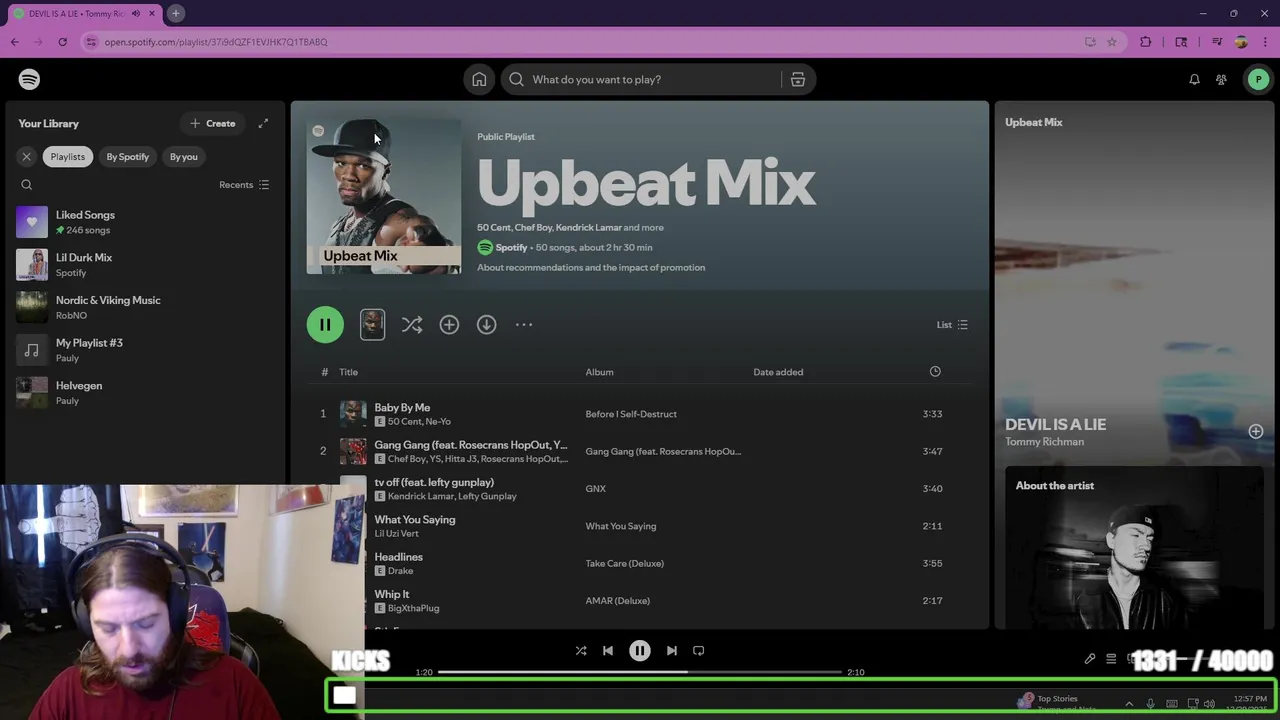Skip to previous track in player bar
Image resolution: width=1280 pixels, height=720 pixels.
pos(608,651)
